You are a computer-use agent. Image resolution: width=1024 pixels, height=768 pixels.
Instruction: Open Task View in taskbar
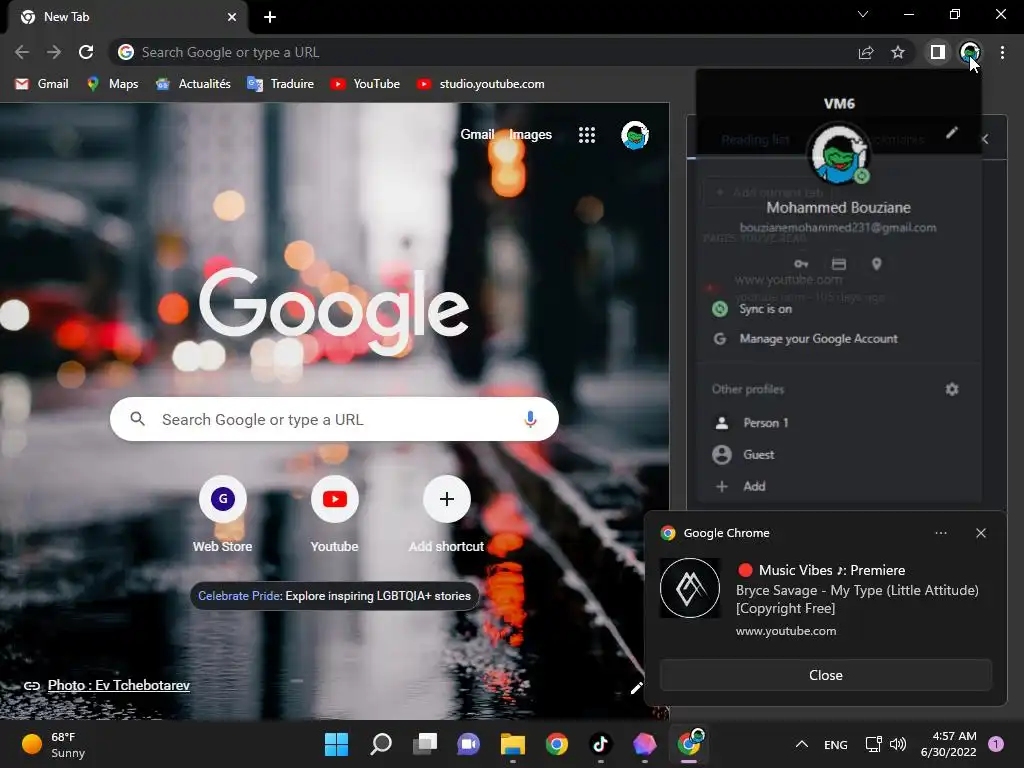click(424, 744)
